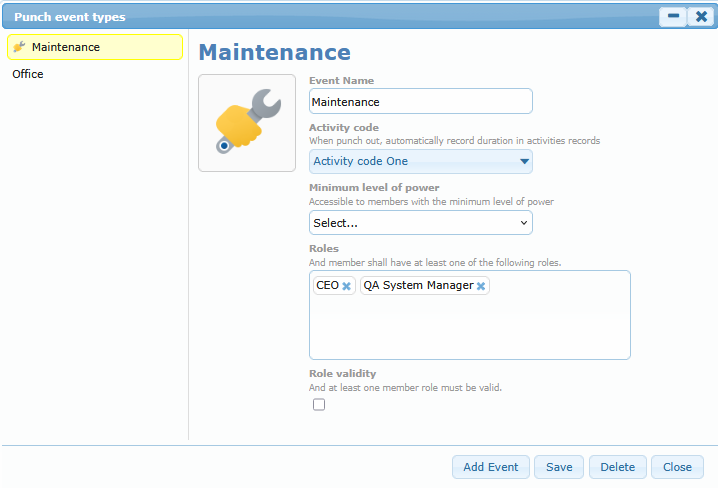Click empty area in Roles box
Screen dimensions: 718x488
pos(470,330)
